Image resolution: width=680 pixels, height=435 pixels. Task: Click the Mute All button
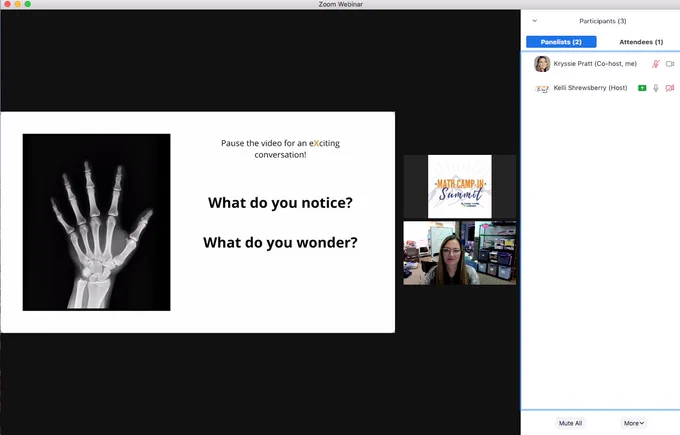point(570,423)
